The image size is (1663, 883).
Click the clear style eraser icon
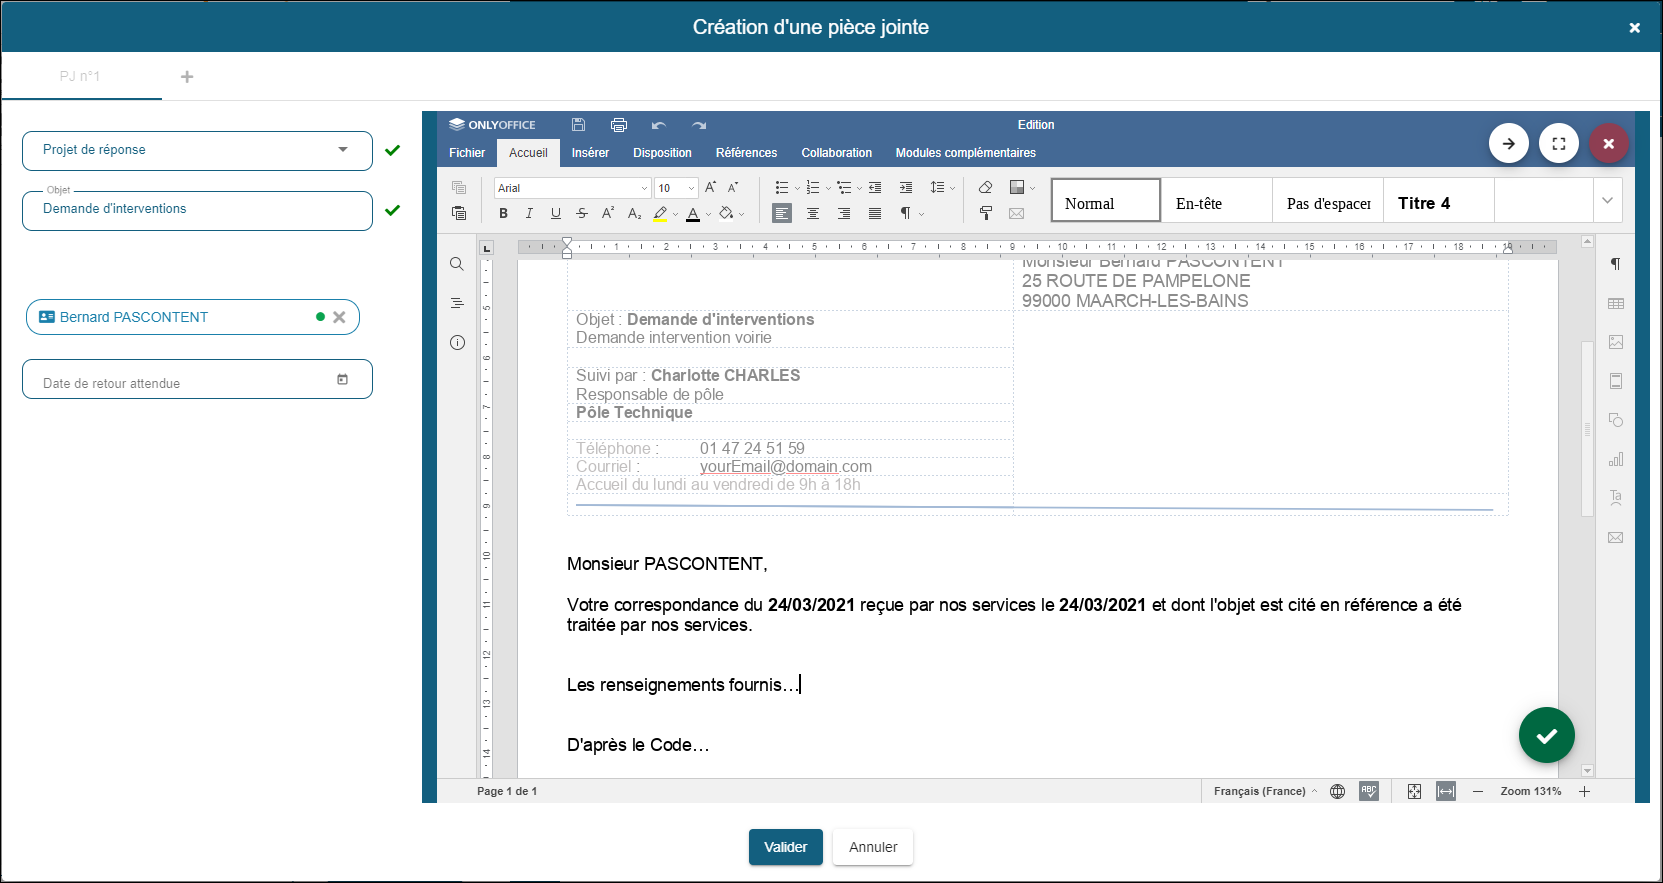coord(985,187)
